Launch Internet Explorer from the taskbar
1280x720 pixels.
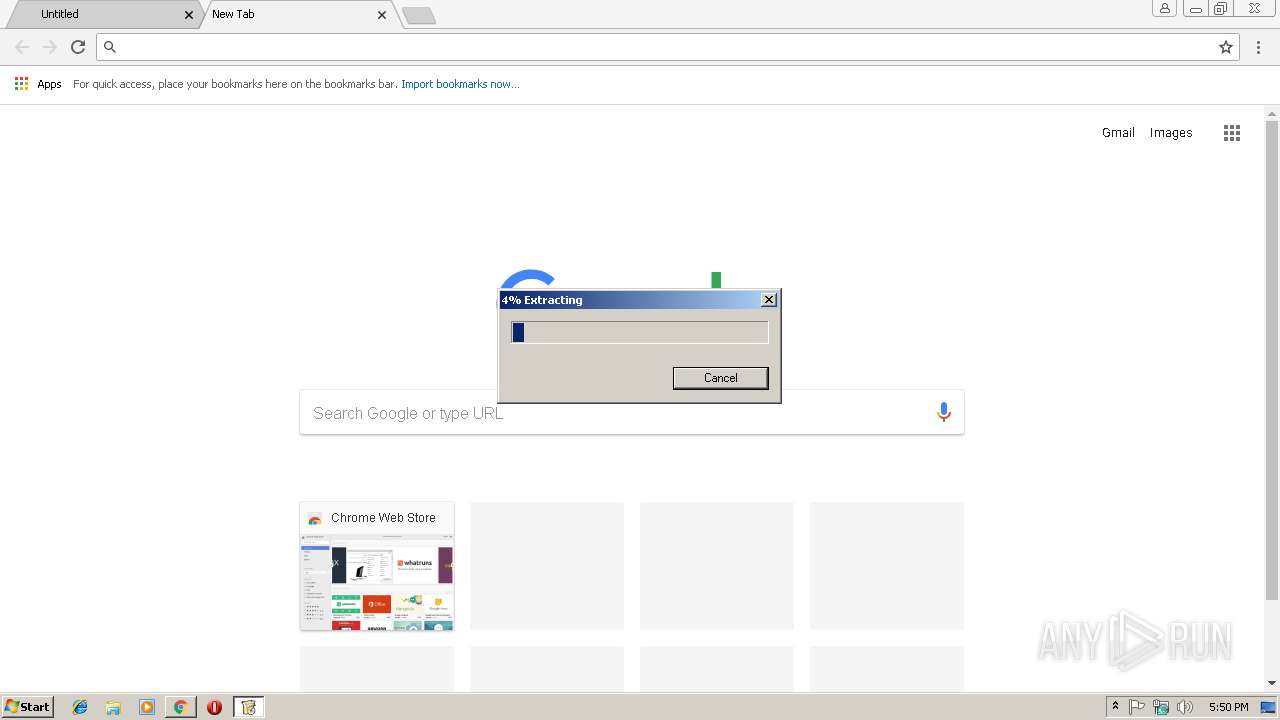click(80, 707)
